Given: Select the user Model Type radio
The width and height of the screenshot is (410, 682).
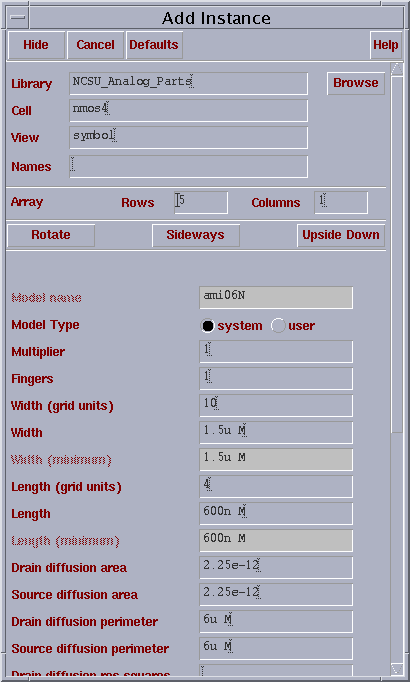Looking at the screenshot, I should point(278,326).
